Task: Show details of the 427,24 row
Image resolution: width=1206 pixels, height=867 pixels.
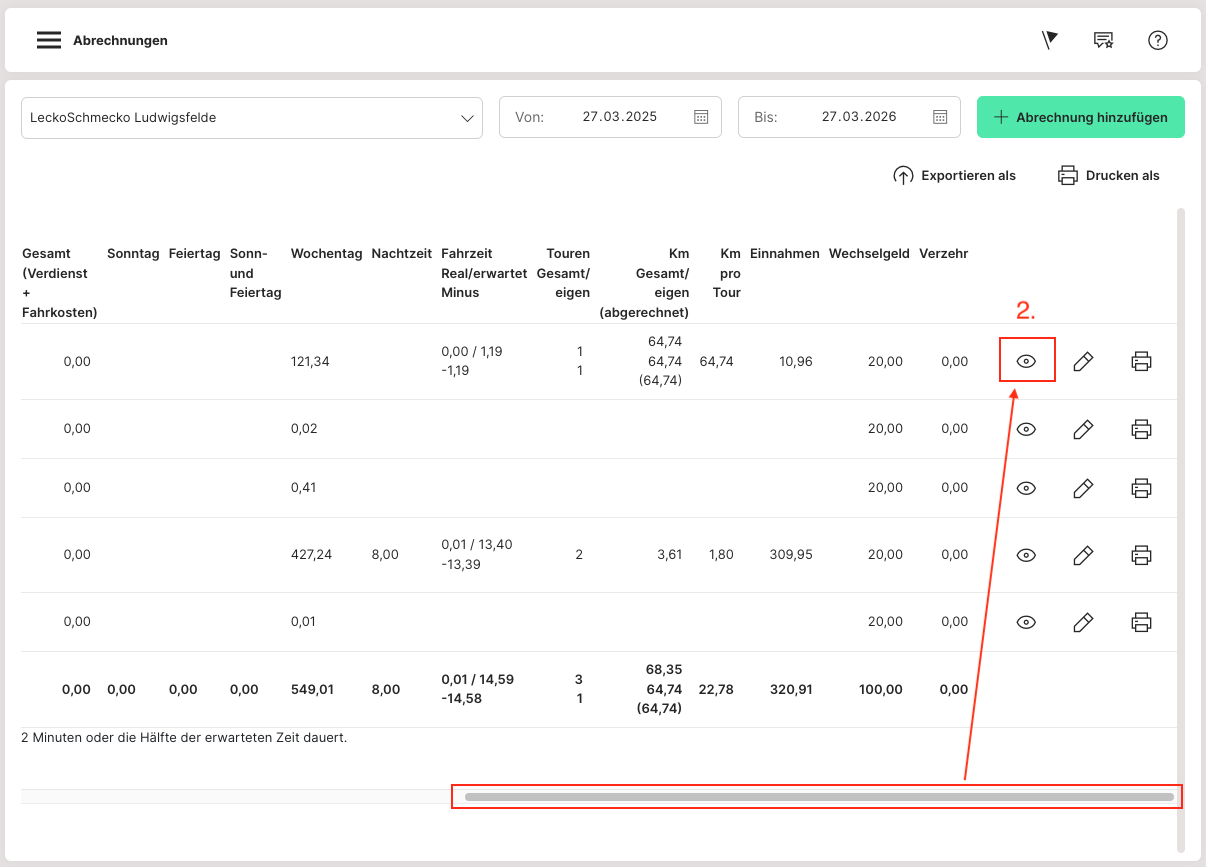Action: click(1026, 555)
